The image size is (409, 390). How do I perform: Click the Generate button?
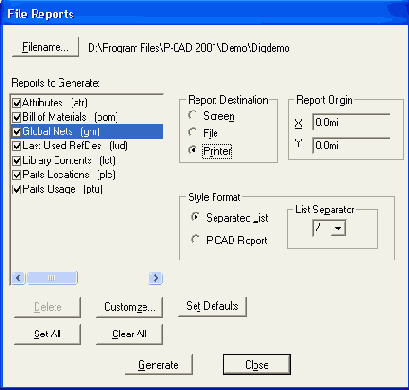click(x=159, y=365)
